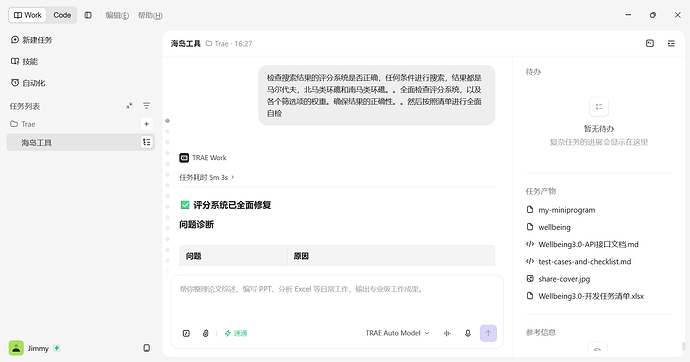Open Wellbeing3.0-开发任务清单.xlsx file

pos(585,296)
